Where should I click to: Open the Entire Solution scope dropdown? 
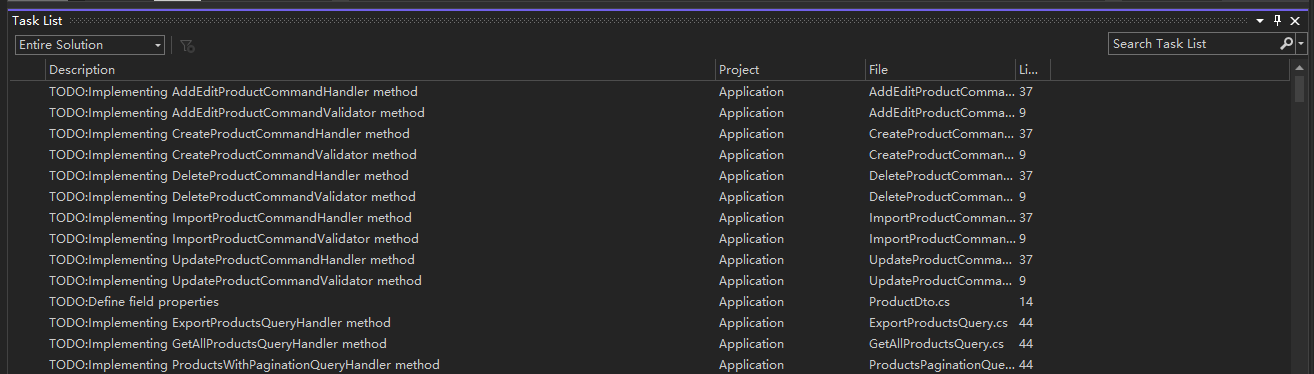pyautogui.click(x=89, y=45)
